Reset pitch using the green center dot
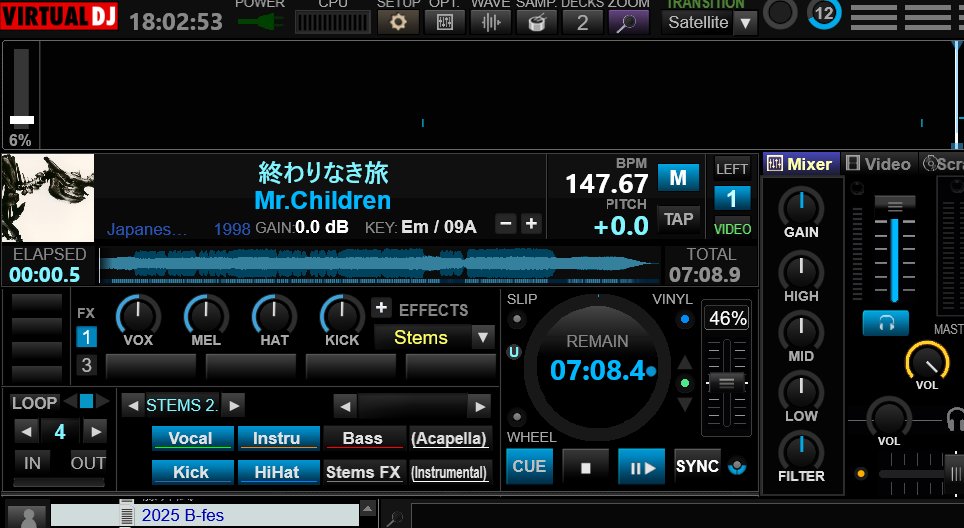 click(685, 384)
